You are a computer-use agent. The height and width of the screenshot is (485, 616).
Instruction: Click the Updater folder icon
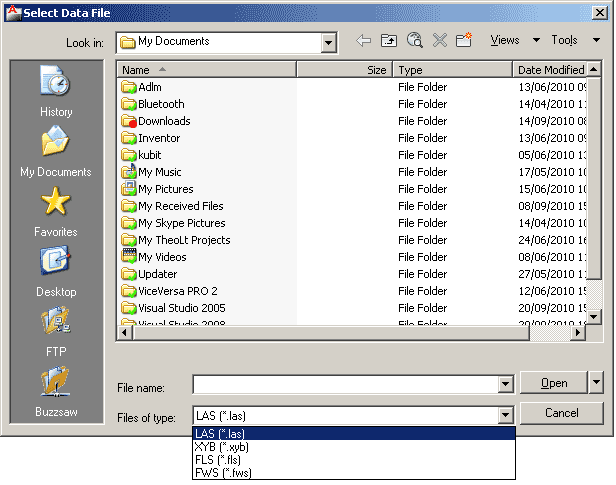(128, 274)
